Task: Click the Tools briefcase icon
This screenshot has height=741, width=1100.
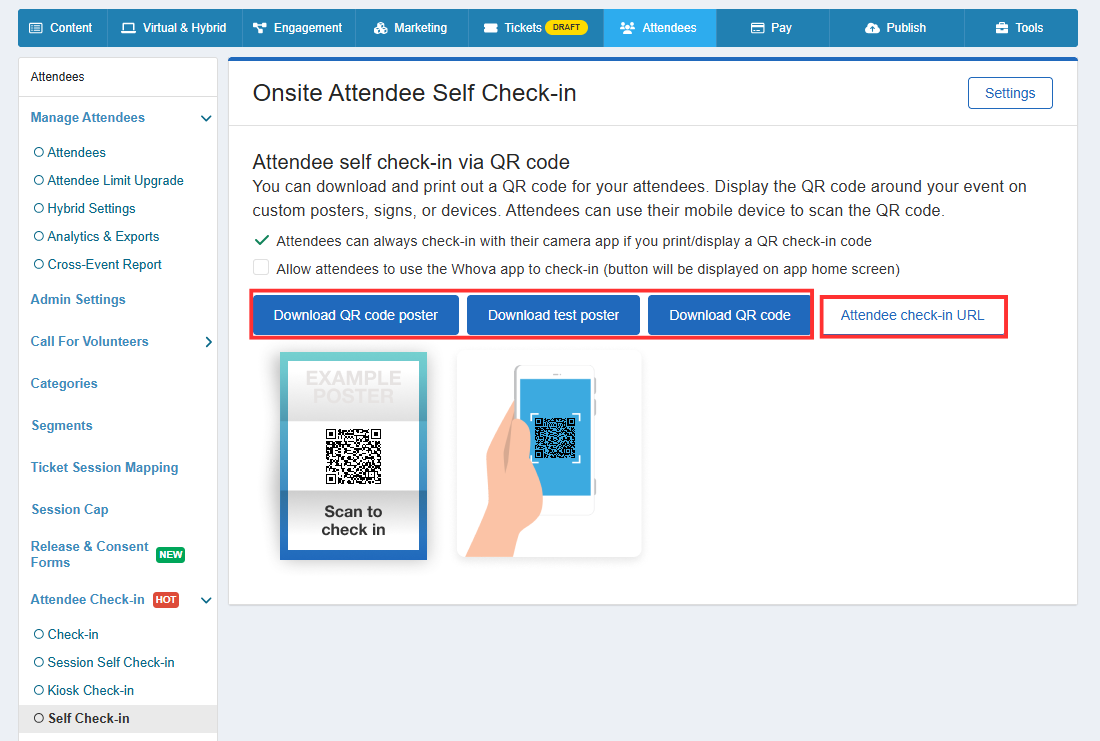Action: pyautogui.click(x=1002, y=28)
